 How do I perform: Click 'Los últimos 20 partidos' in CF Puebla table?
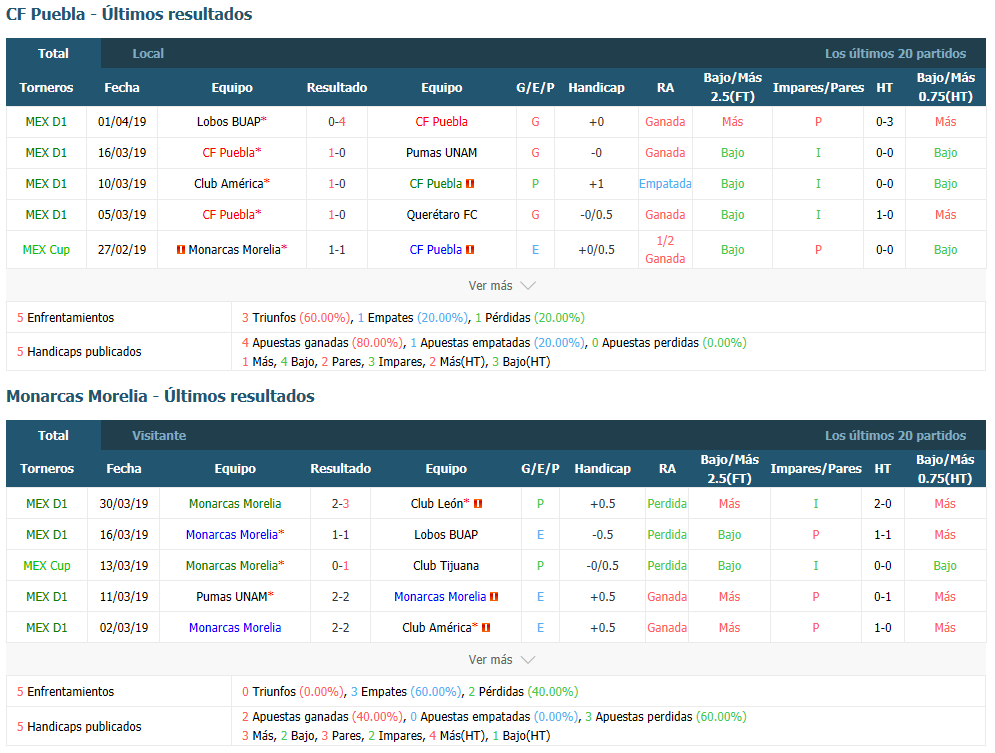tap(895, 54)
